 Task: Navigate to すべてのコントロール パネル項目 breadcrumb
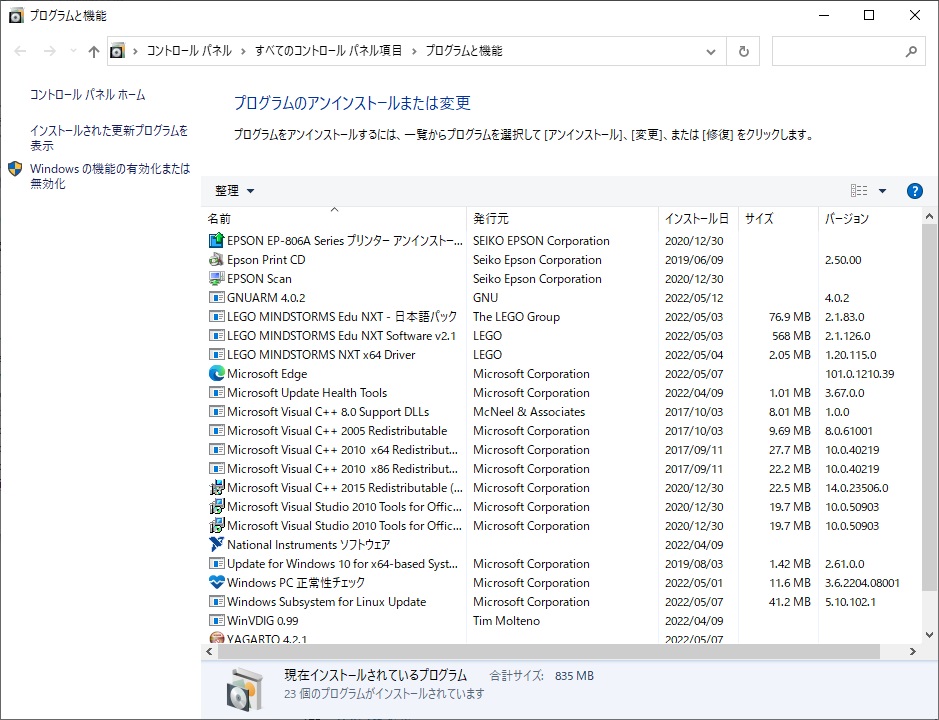pos(328,51)
